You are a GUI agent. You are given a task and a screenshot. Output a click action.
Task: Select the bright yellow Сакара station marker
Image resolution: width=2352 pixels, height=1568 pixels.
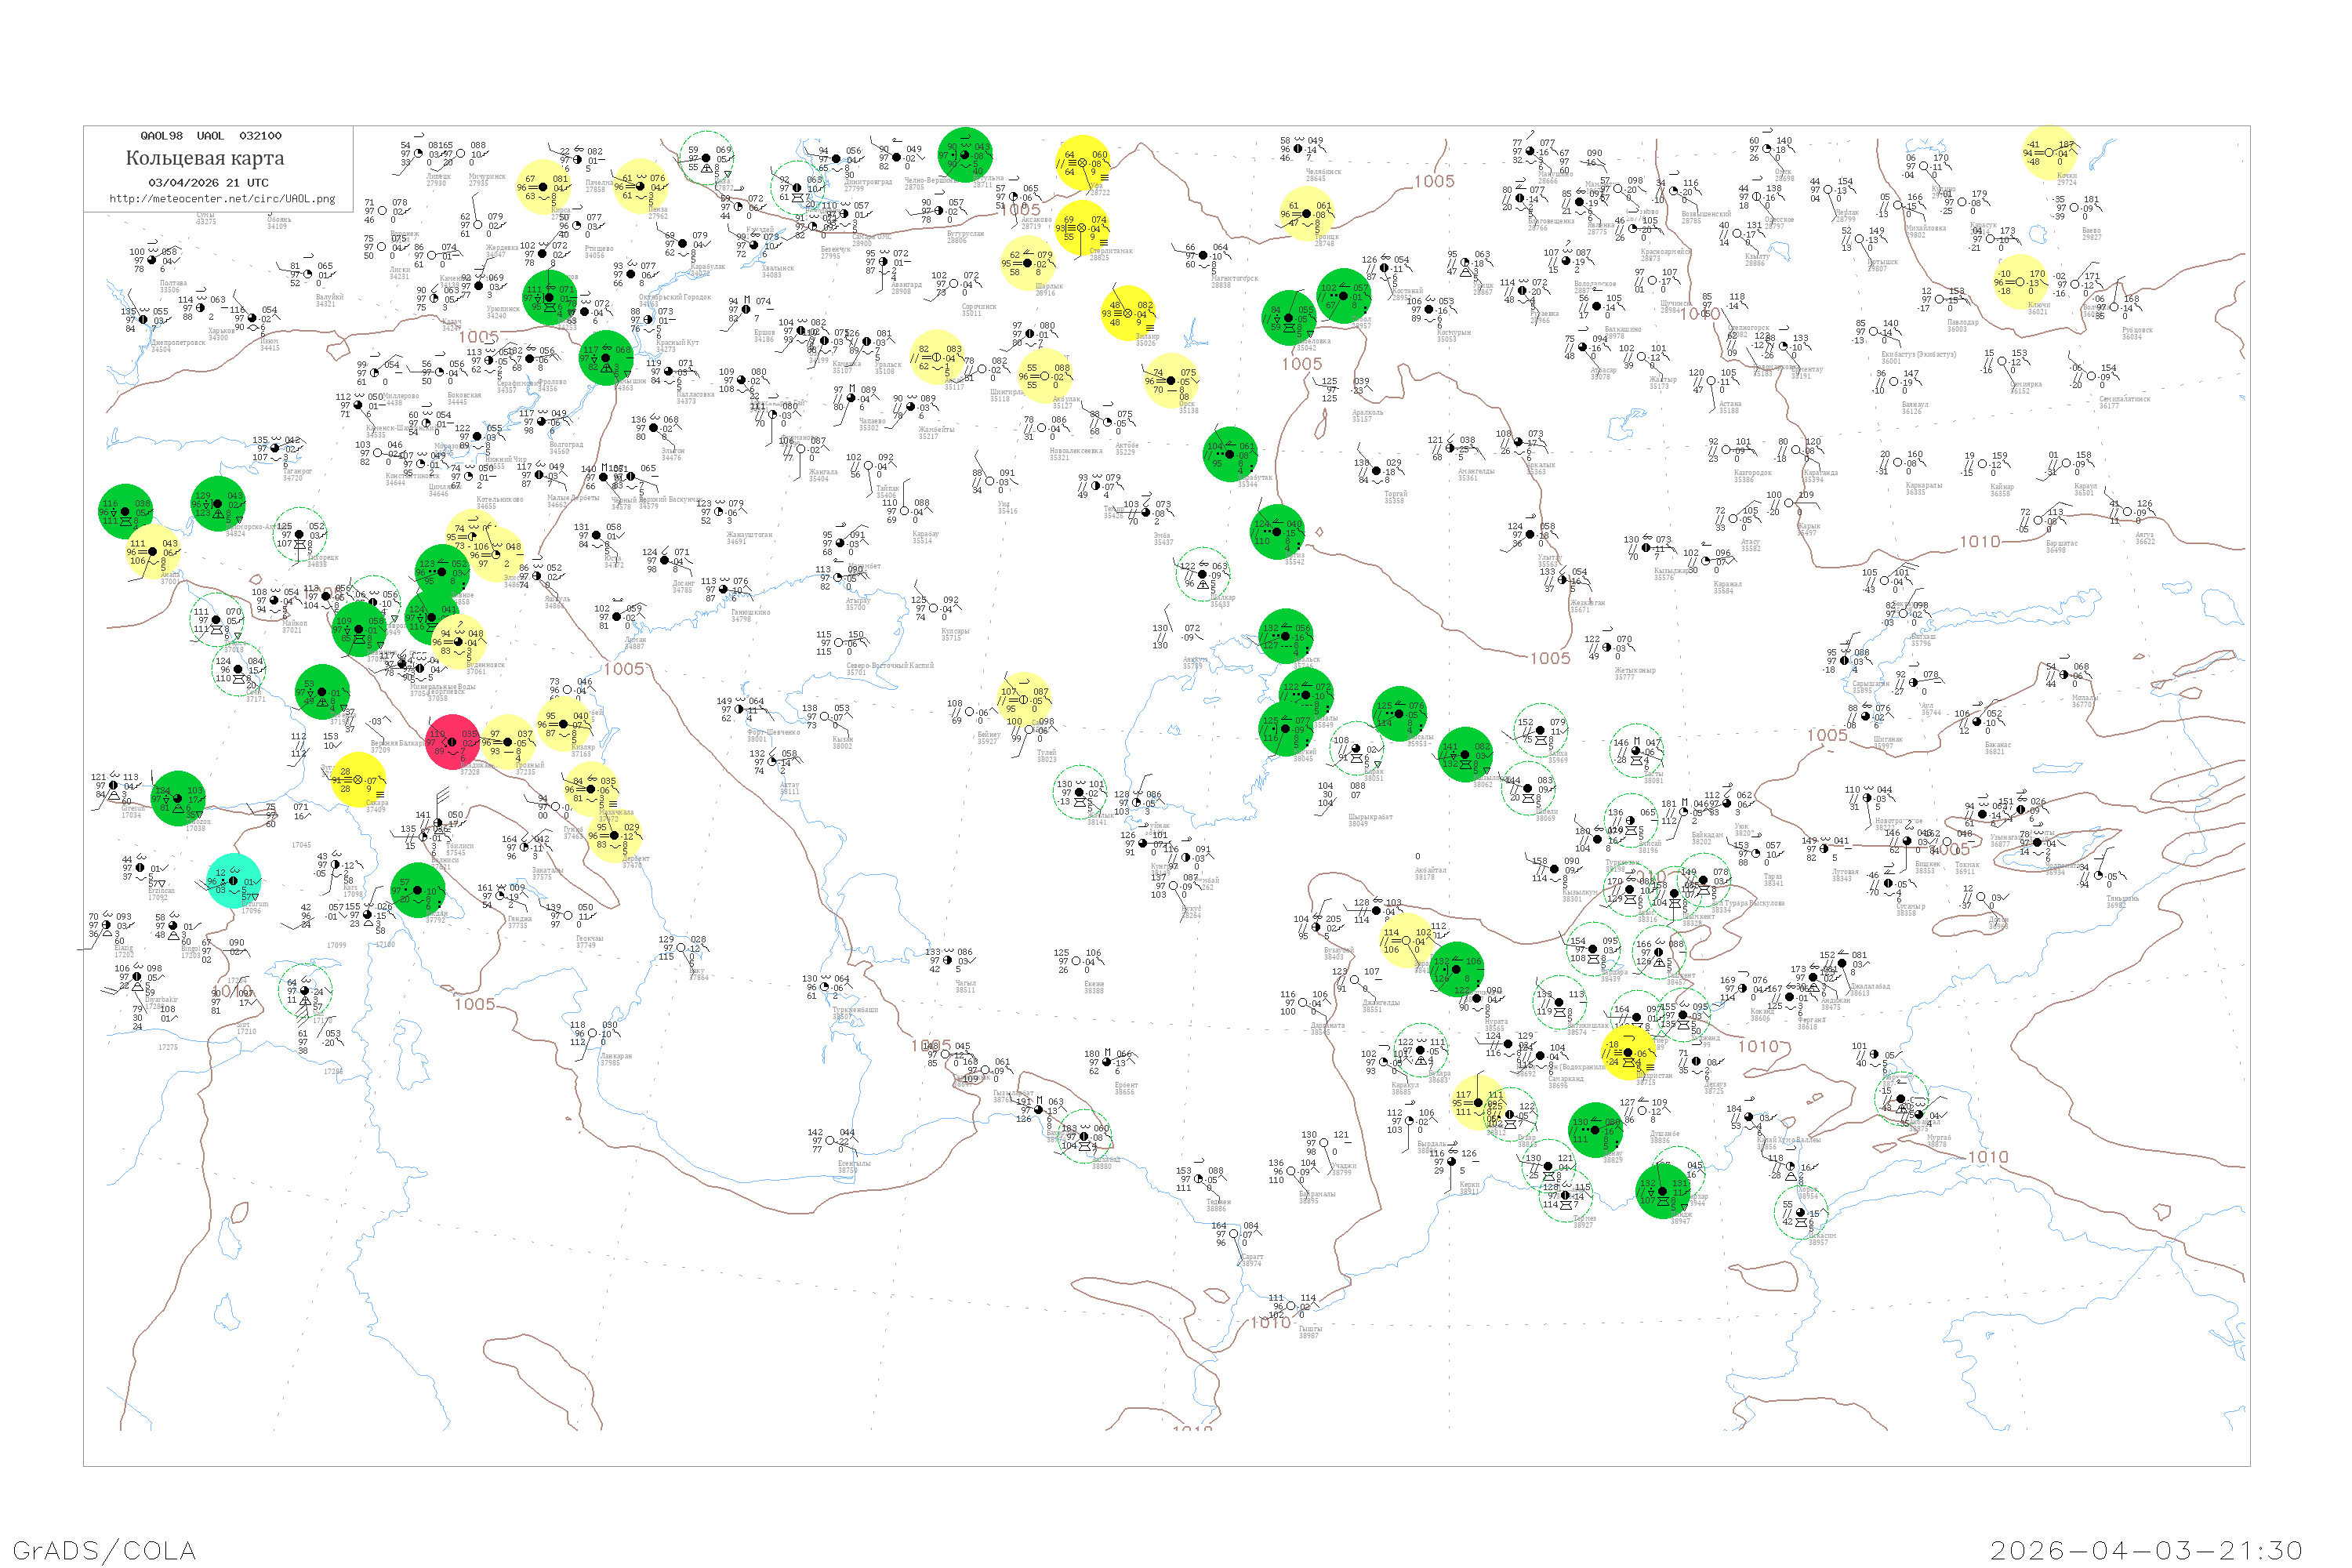[358, 780]
